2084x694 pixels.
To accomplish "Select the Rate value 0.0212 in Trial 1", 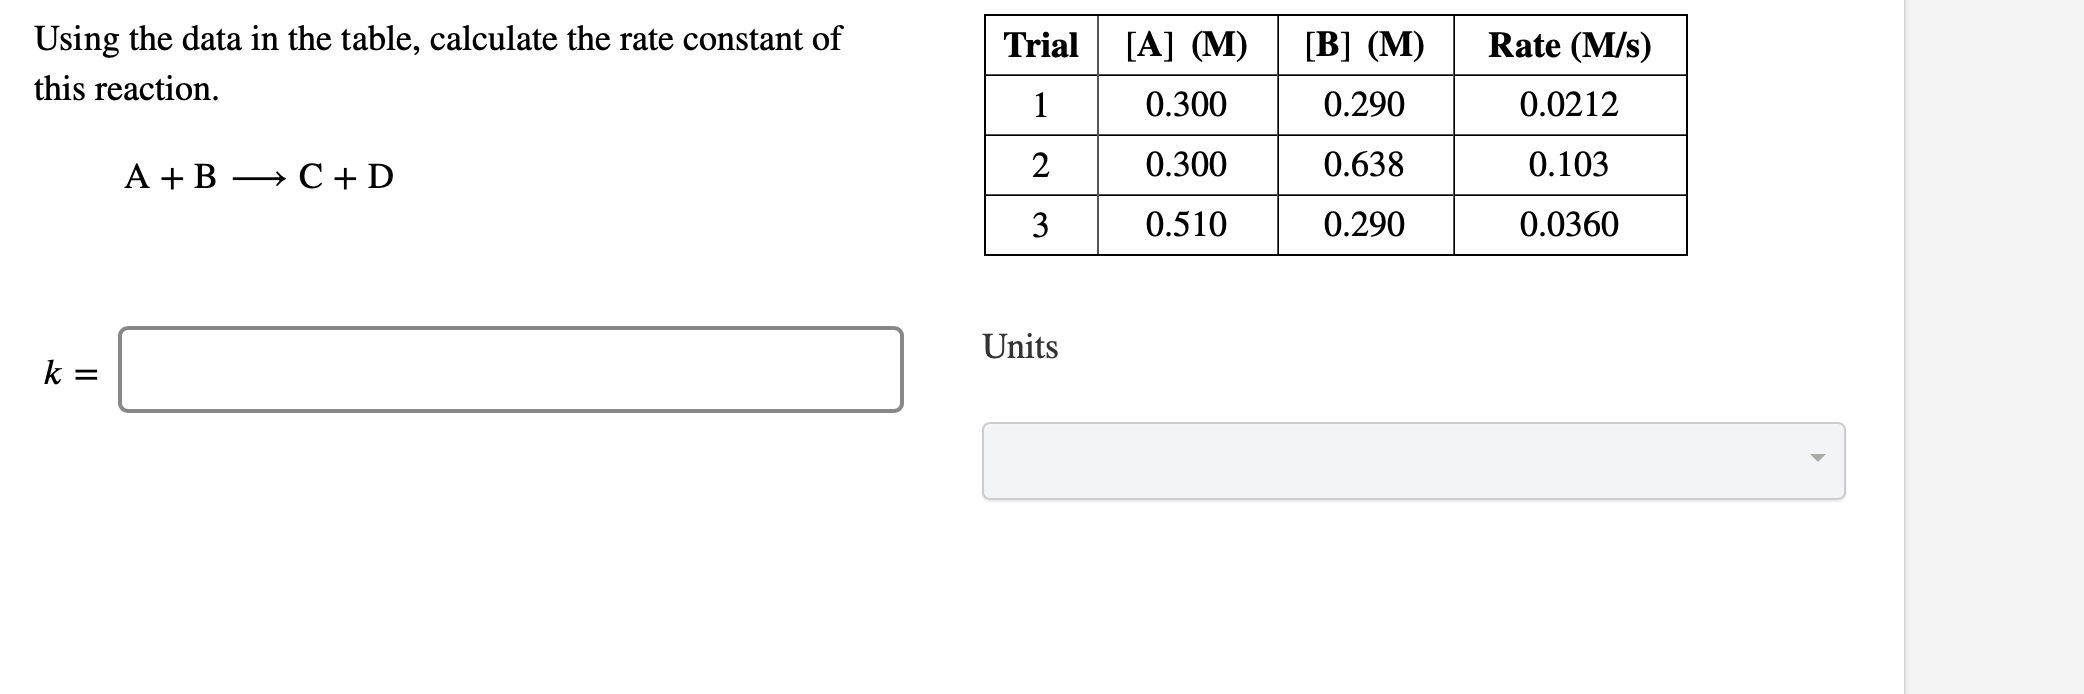I will [x=1570, y=104].
